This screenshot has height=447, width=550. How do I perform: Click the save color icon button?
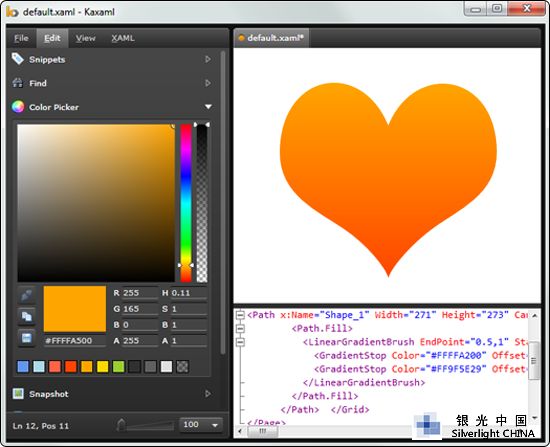[x=27, y=338]
